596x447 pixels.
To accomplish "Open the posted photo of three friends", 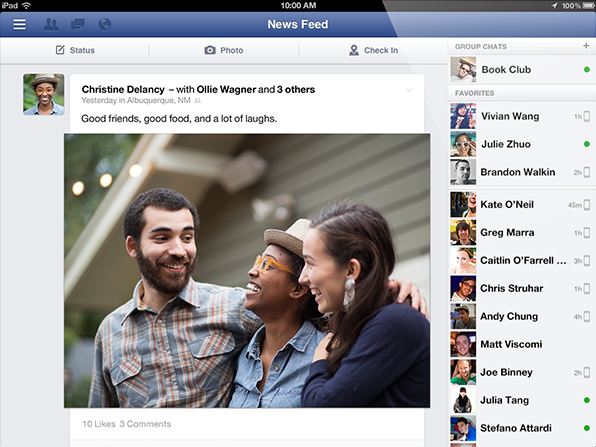I will [247, 271].
